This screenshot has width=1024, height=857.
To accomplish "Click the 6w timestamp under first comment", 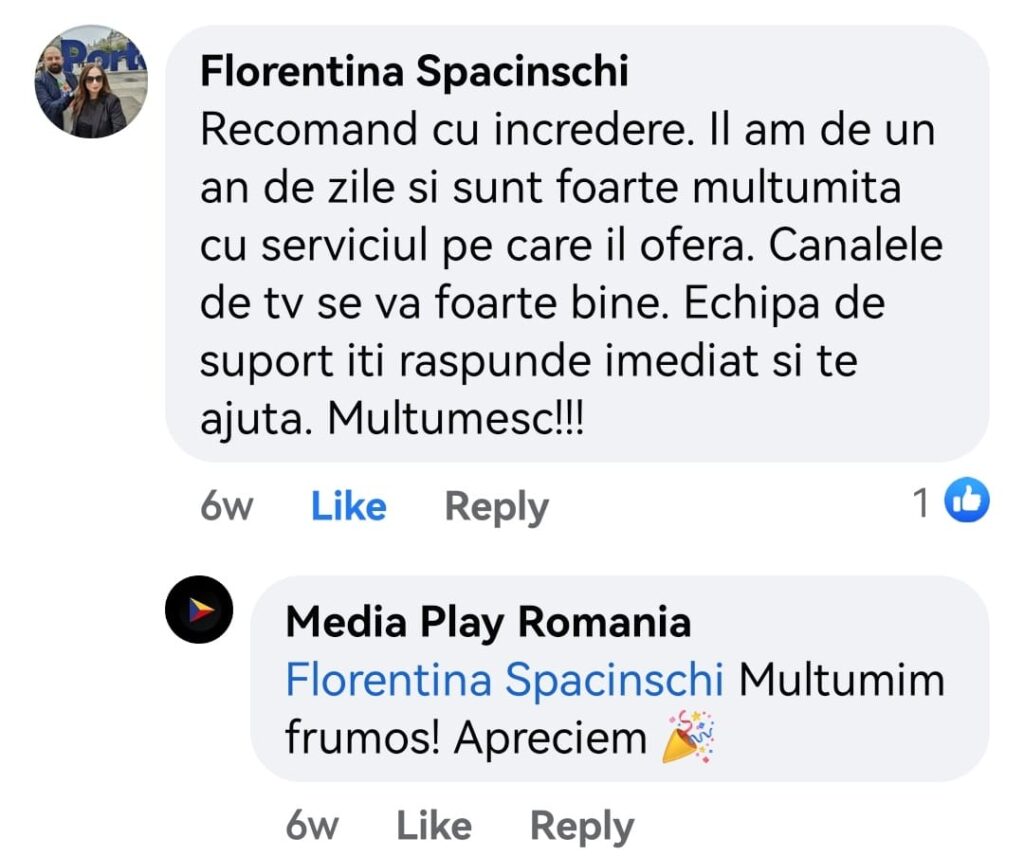I will (x=226, y=507).
